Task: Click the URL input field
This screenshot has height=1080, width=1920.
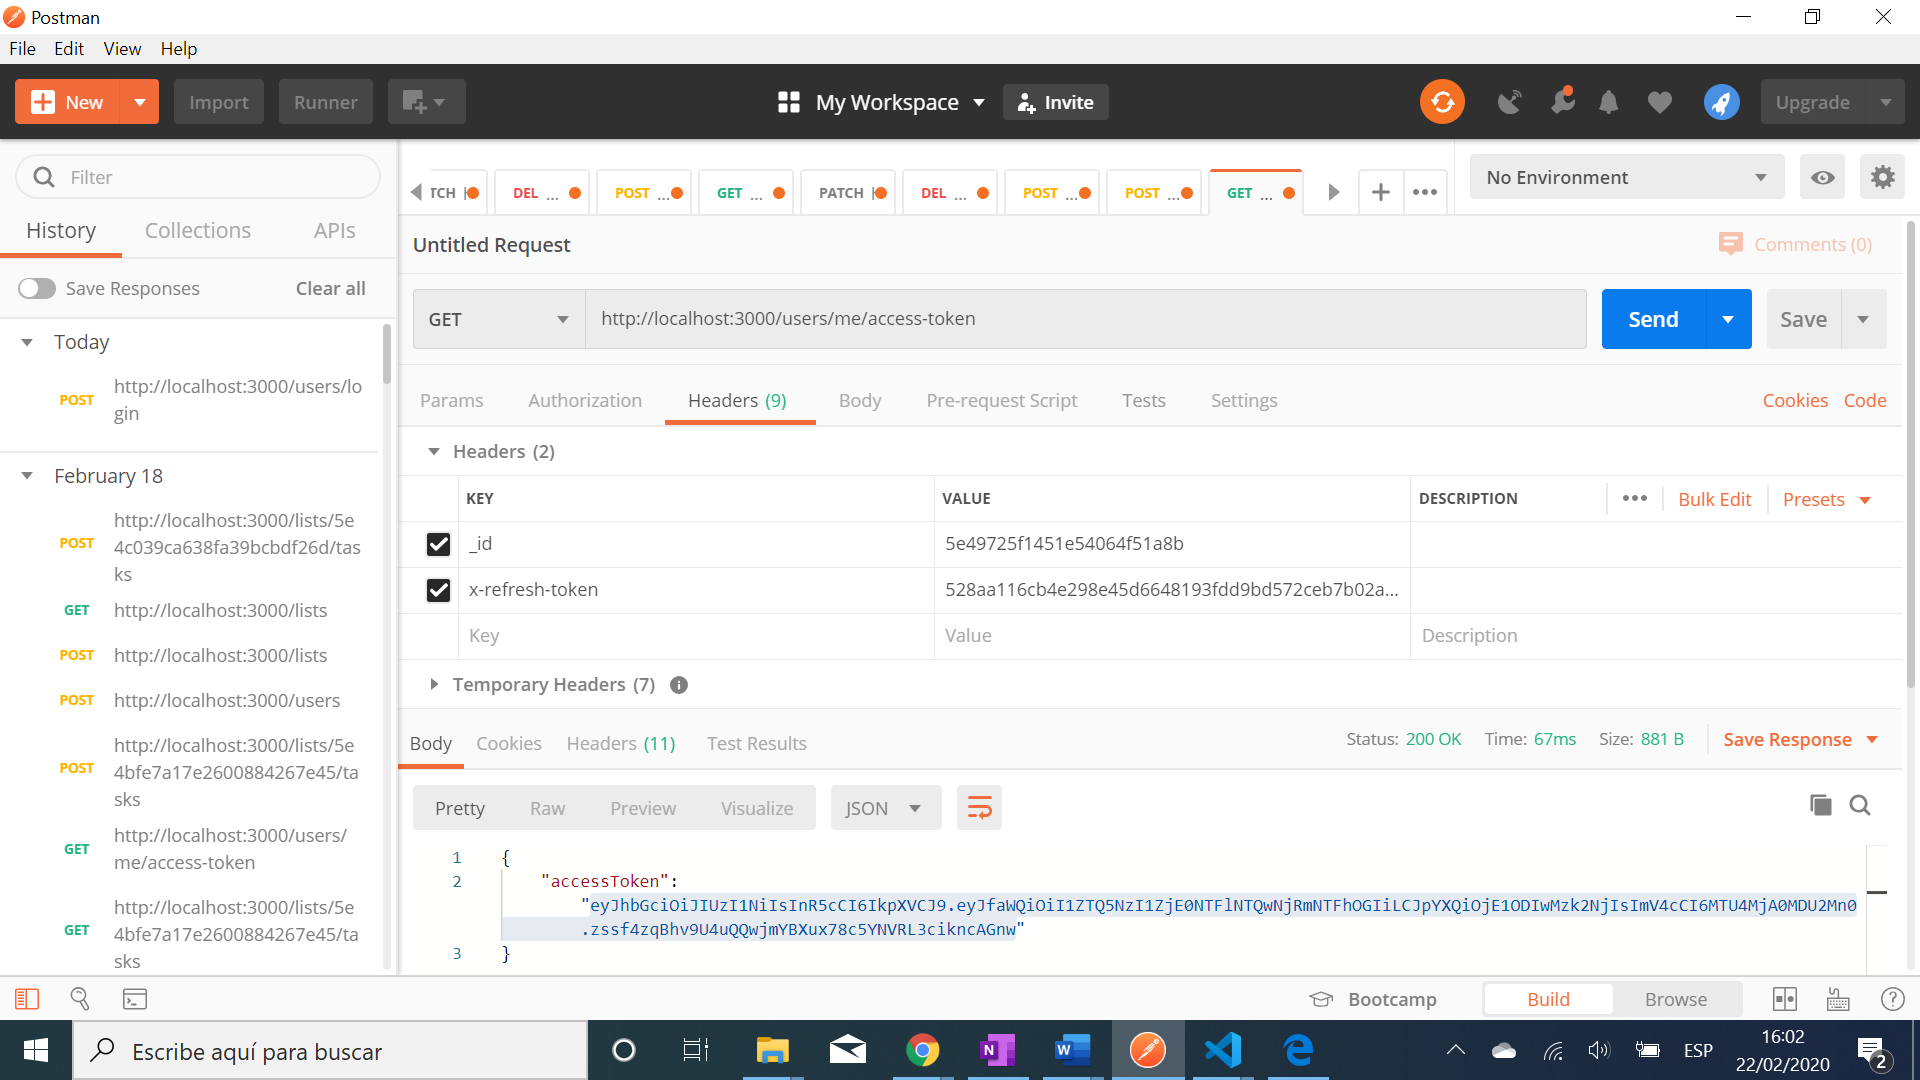Action: click(1084, 318)
